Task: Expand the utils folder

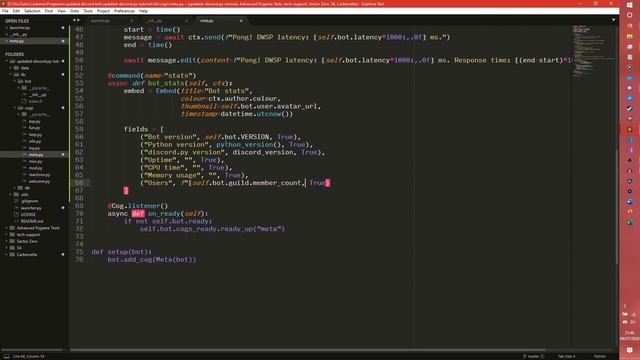Action: (x=11, y=195)
